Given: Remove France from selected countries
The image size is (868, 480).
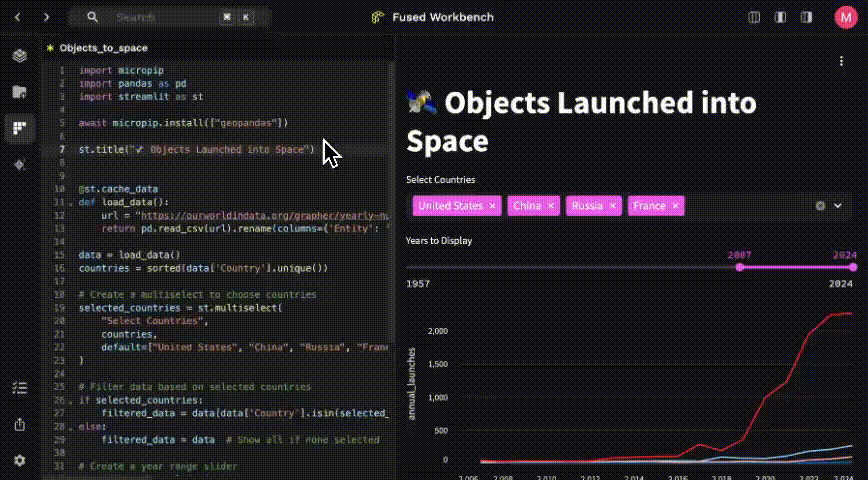Looking at the screenshot, I should (x=675, y=206).
